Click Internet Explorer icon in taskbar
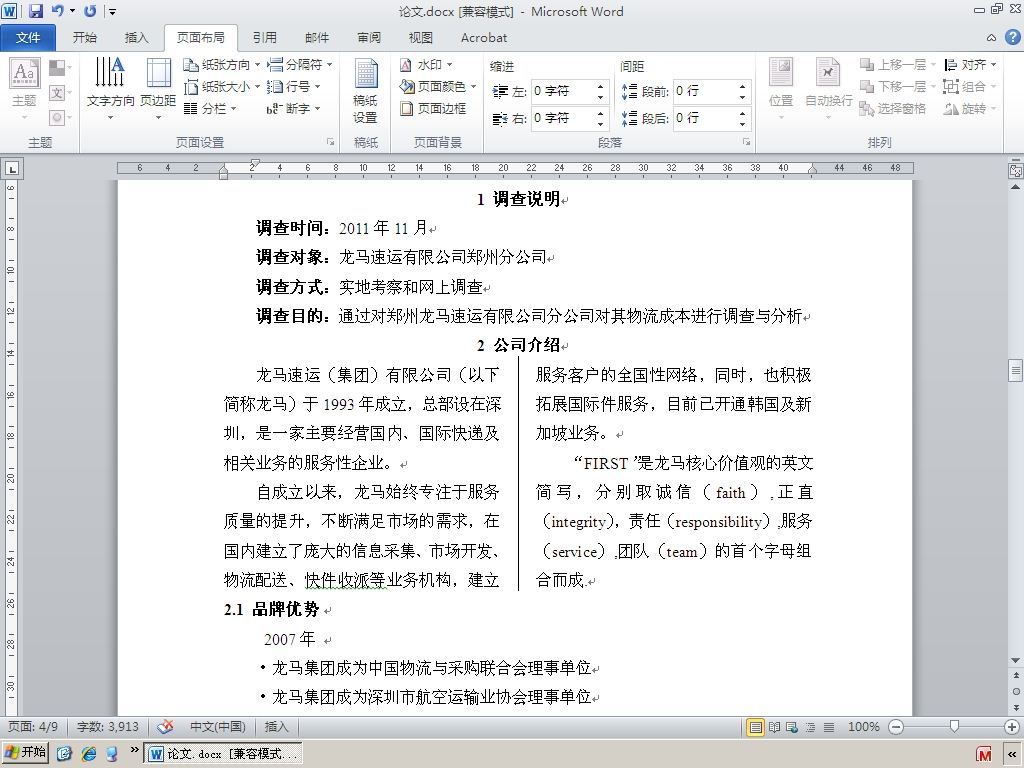1024x768 pixels. 89,754
